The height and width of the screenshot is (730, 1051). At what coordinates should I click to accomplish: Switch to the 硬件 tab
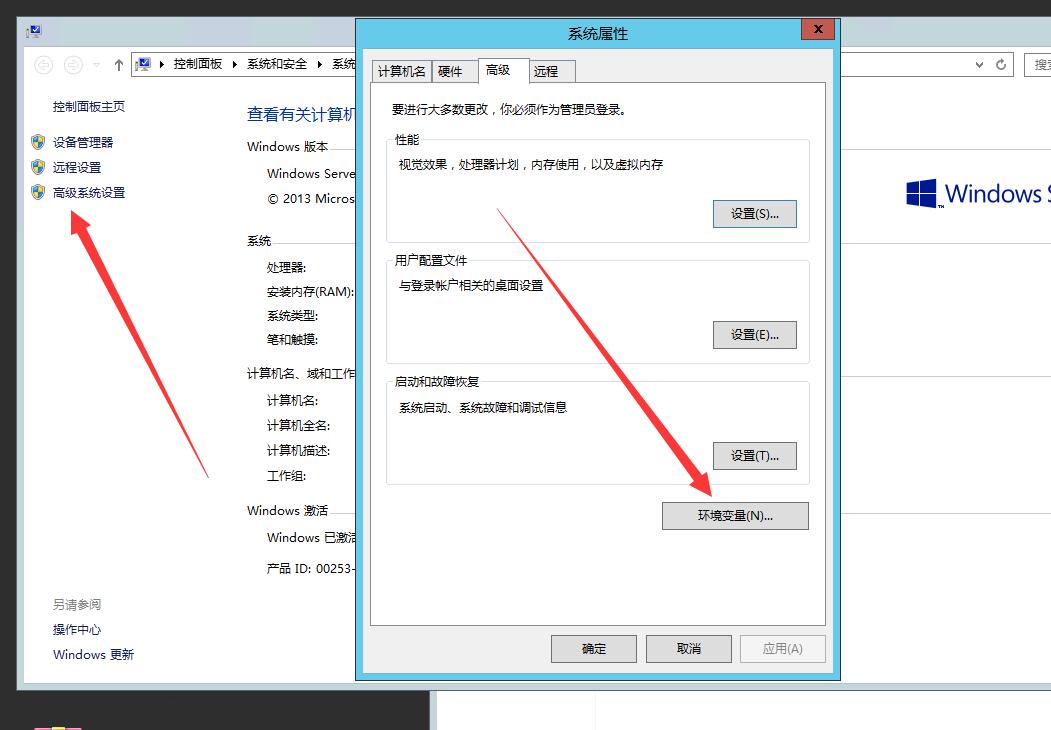point(450,71)
